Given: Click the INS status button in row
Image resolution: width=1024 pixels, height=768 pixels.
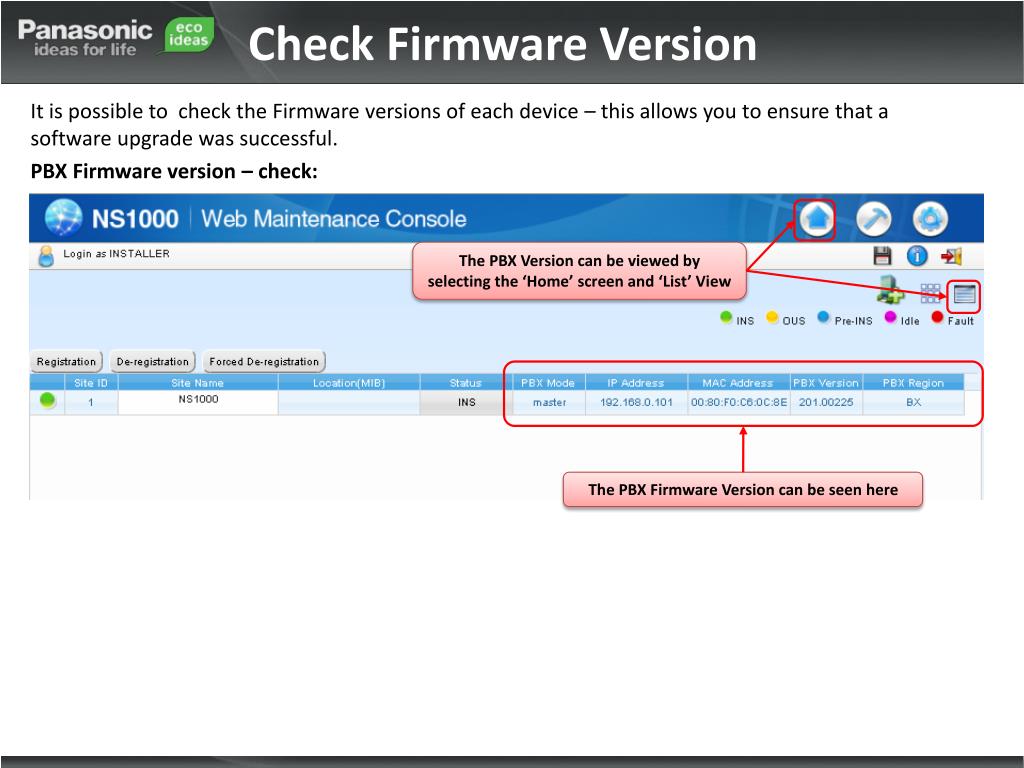Looking at the screenshot, I should [466, 402].
